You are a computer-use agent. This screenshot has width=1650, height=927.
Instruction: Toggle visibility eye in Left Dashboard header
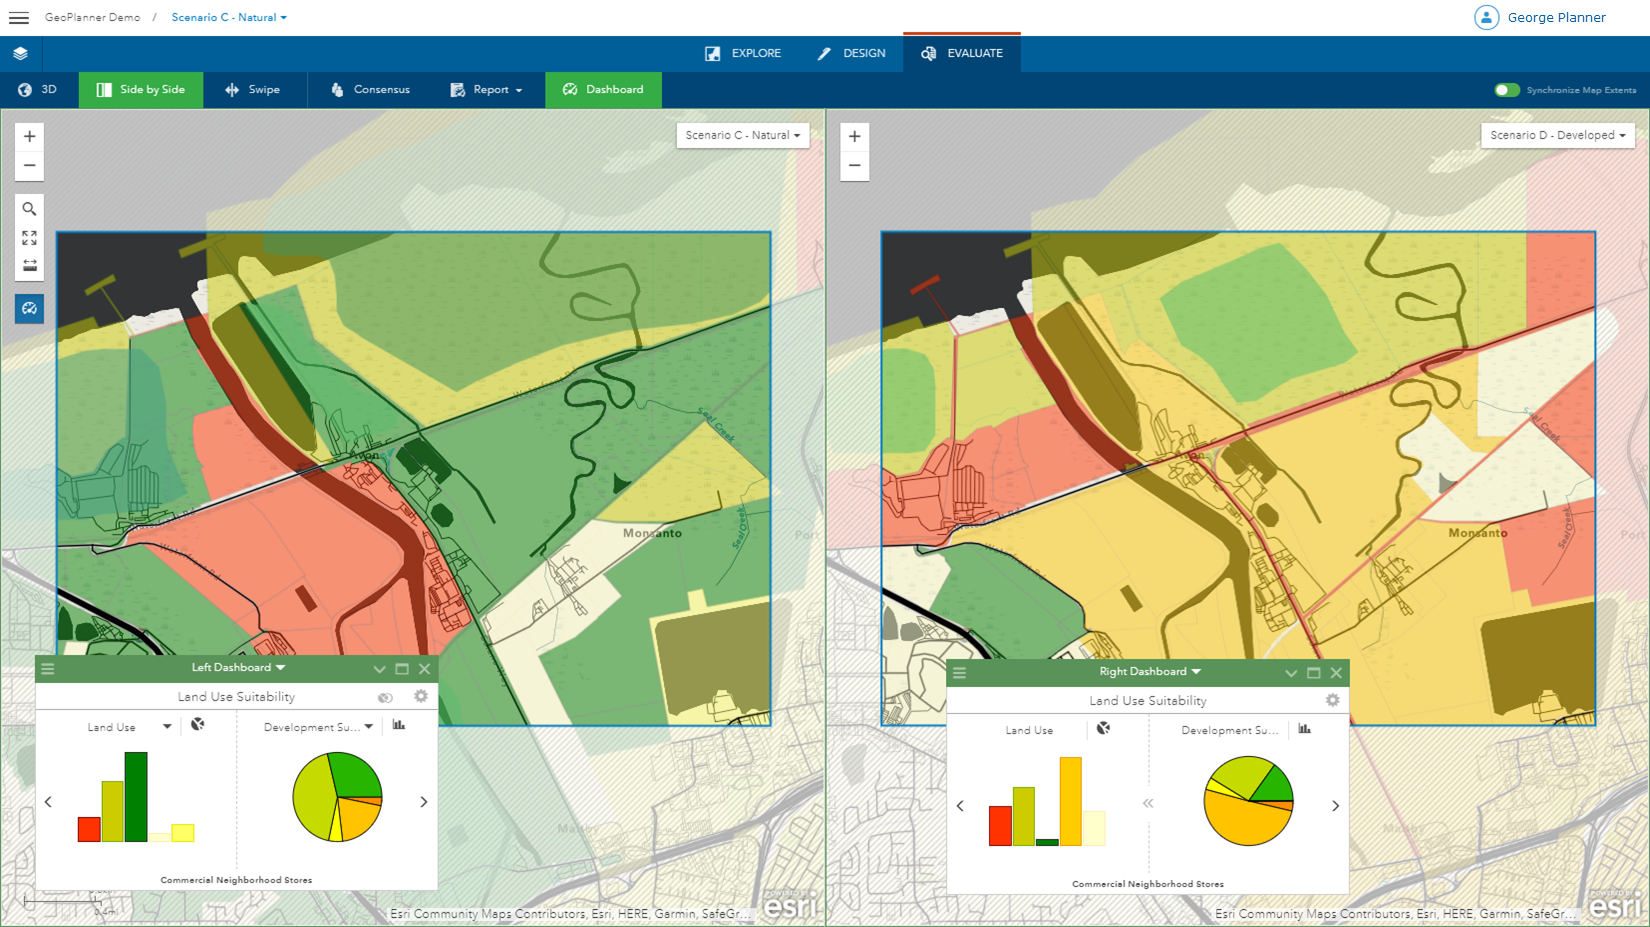[386, 697]
